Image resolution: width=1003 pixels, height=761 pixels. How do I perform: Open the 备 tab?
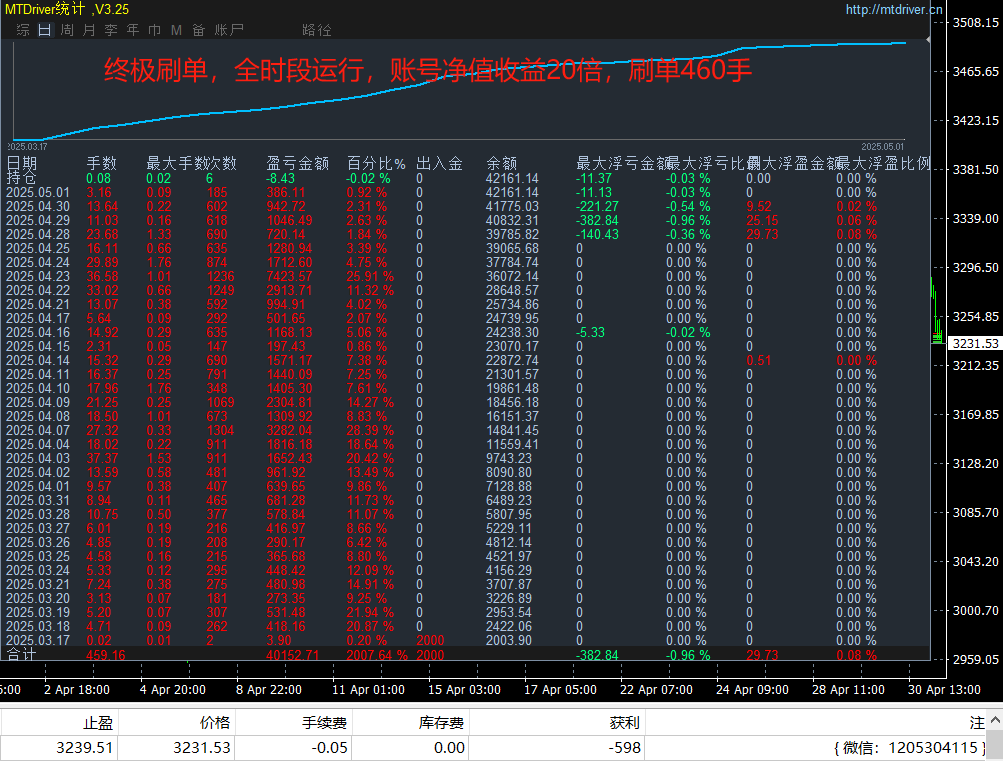[x=198, y=30]
